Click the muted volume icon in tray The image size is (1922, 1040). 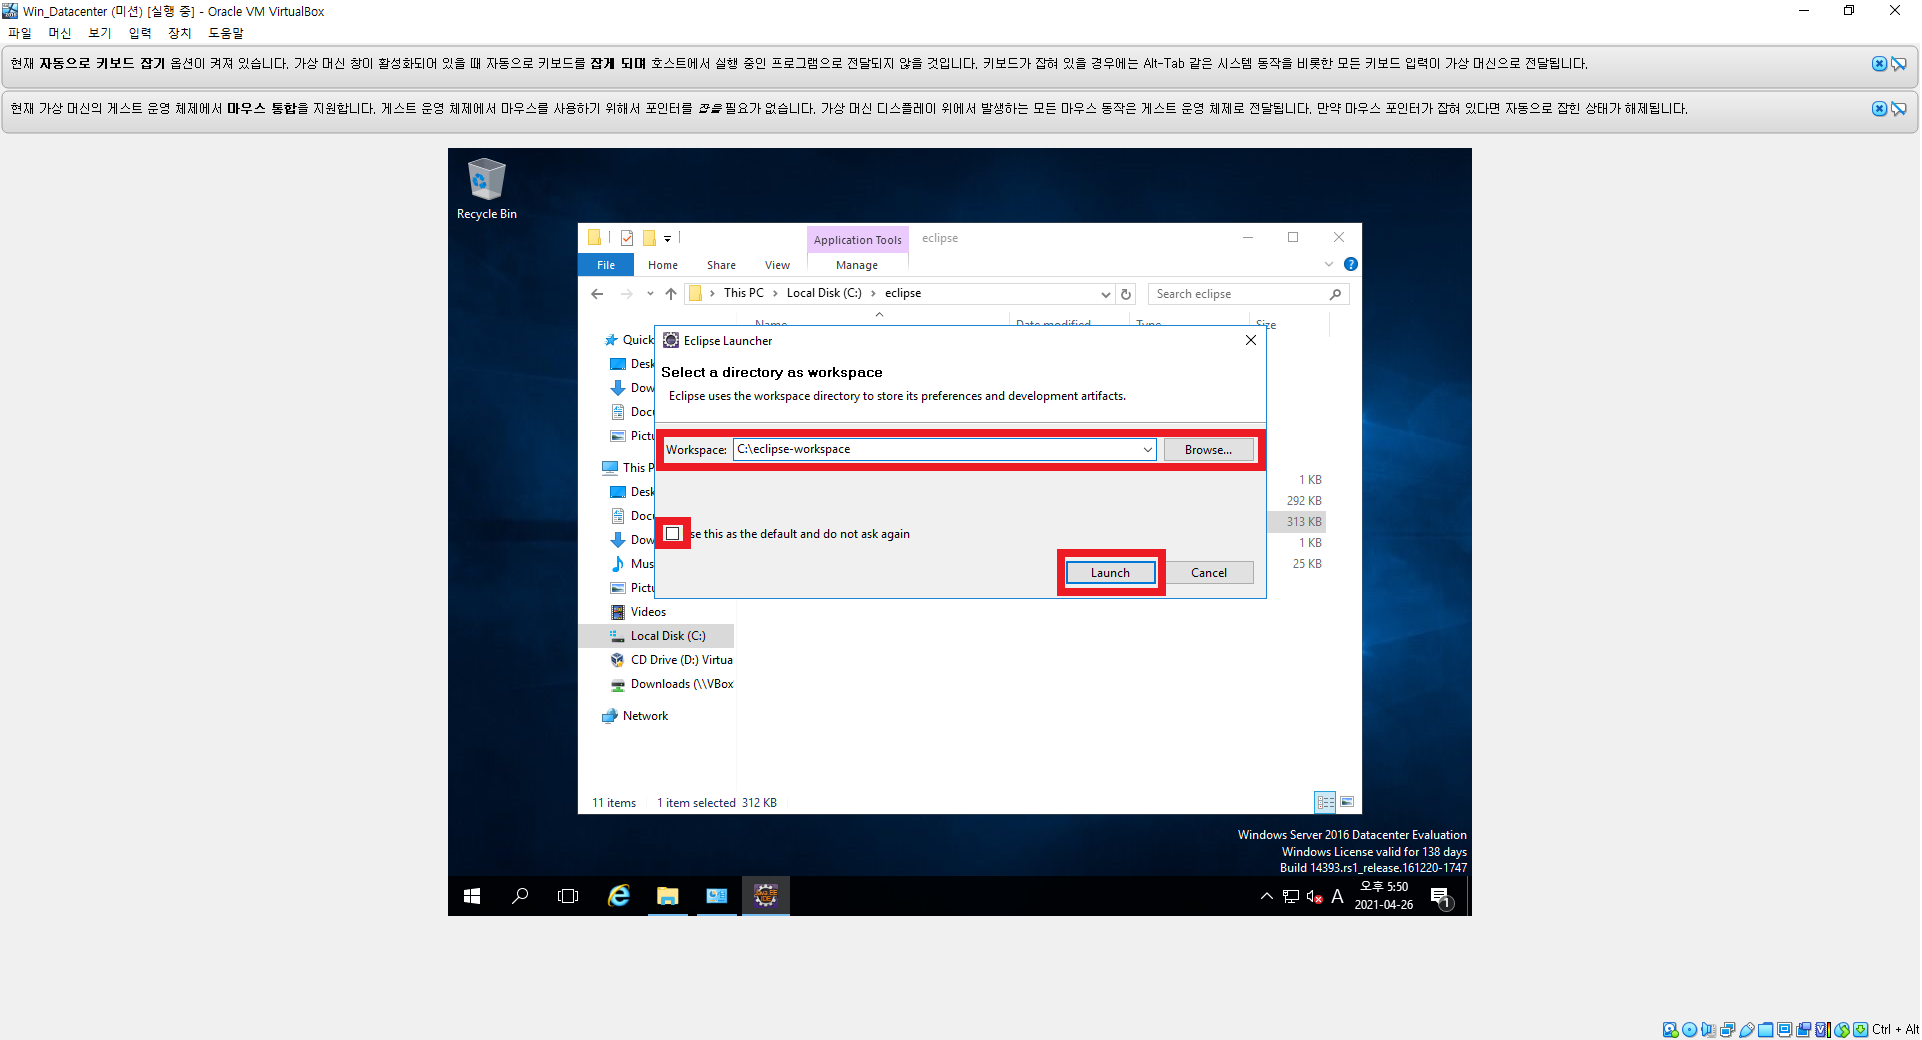click(x=1314, y=896)
